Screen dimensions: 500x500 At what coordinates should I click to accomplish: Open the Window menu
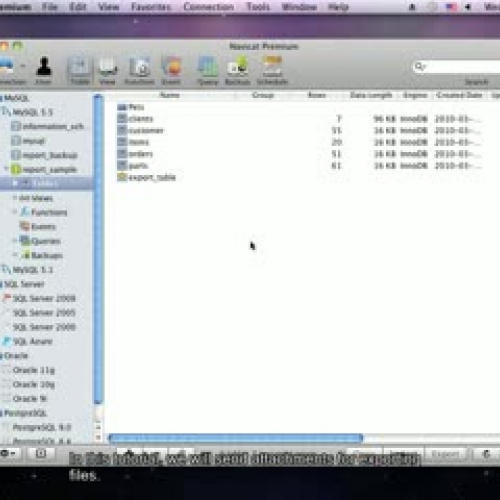click(x=299, y=7)
